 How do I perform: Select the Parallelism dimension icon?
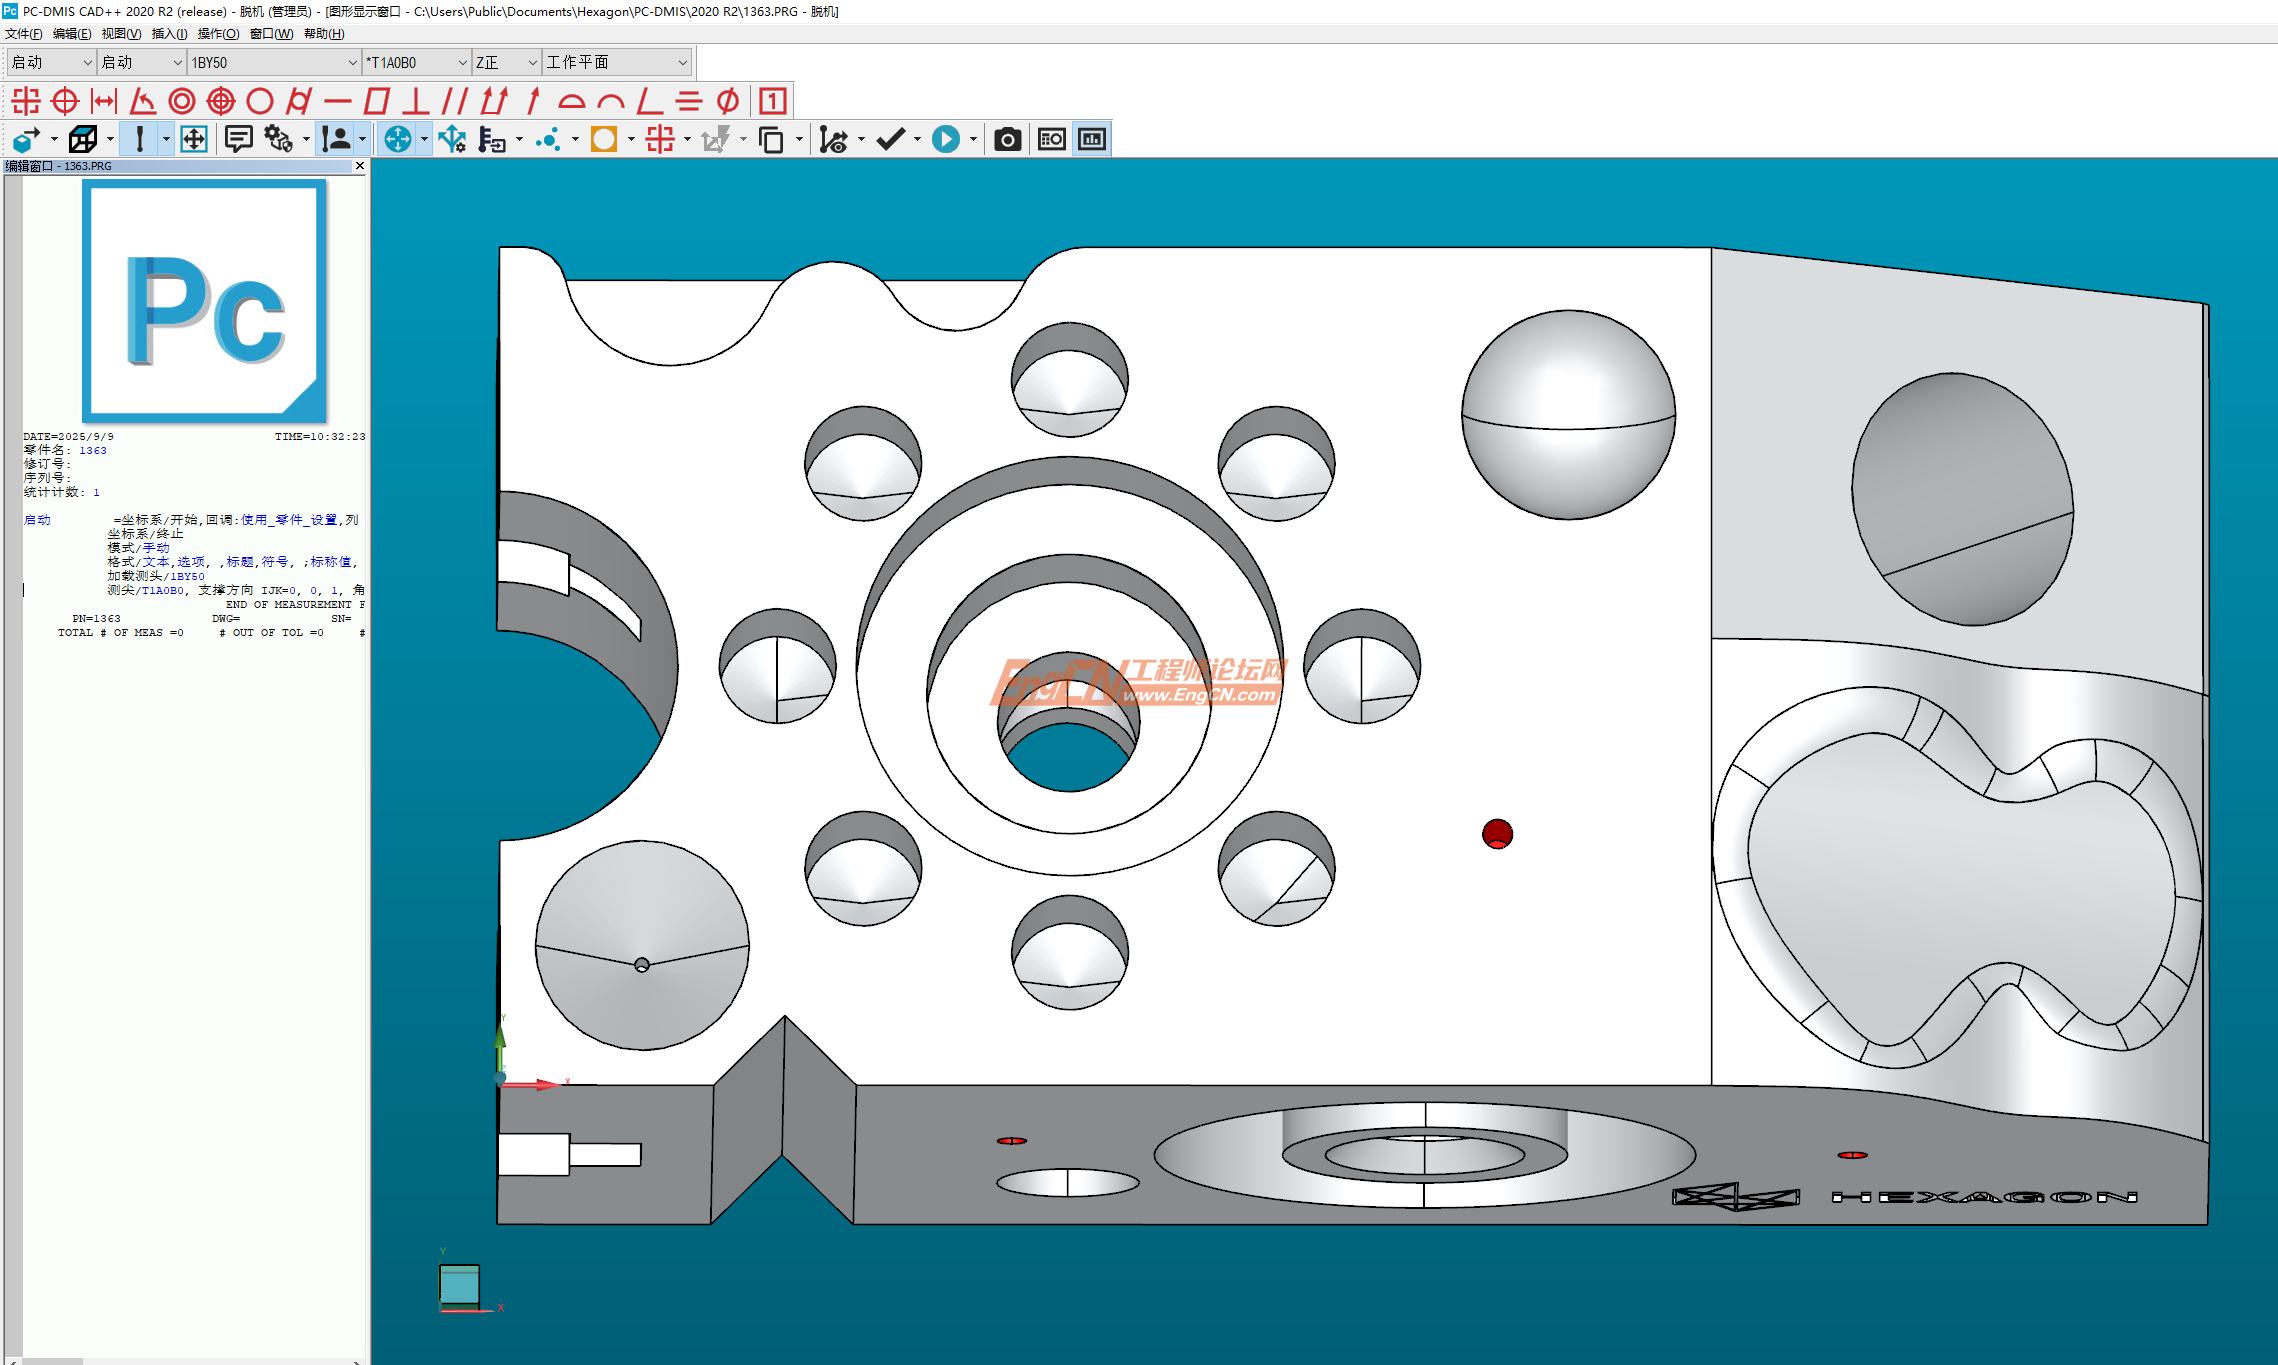455,101
